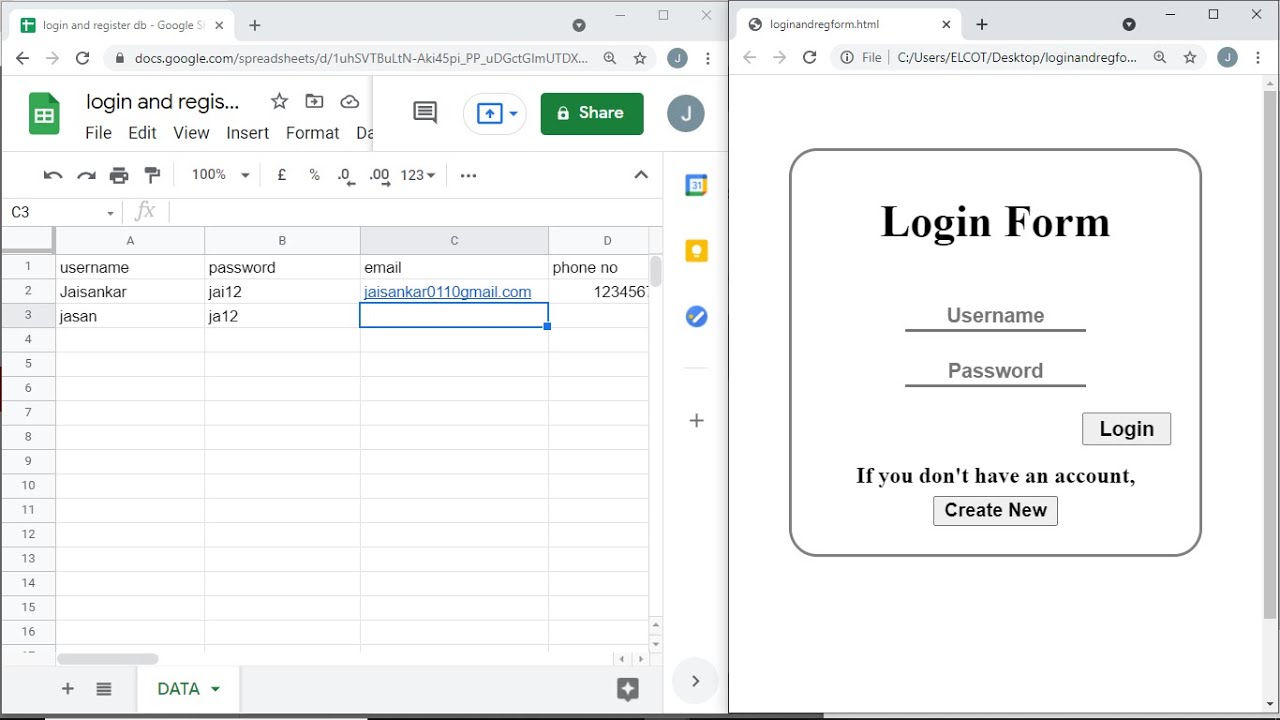Star the login and register spreadsheet

pos(279,101)
